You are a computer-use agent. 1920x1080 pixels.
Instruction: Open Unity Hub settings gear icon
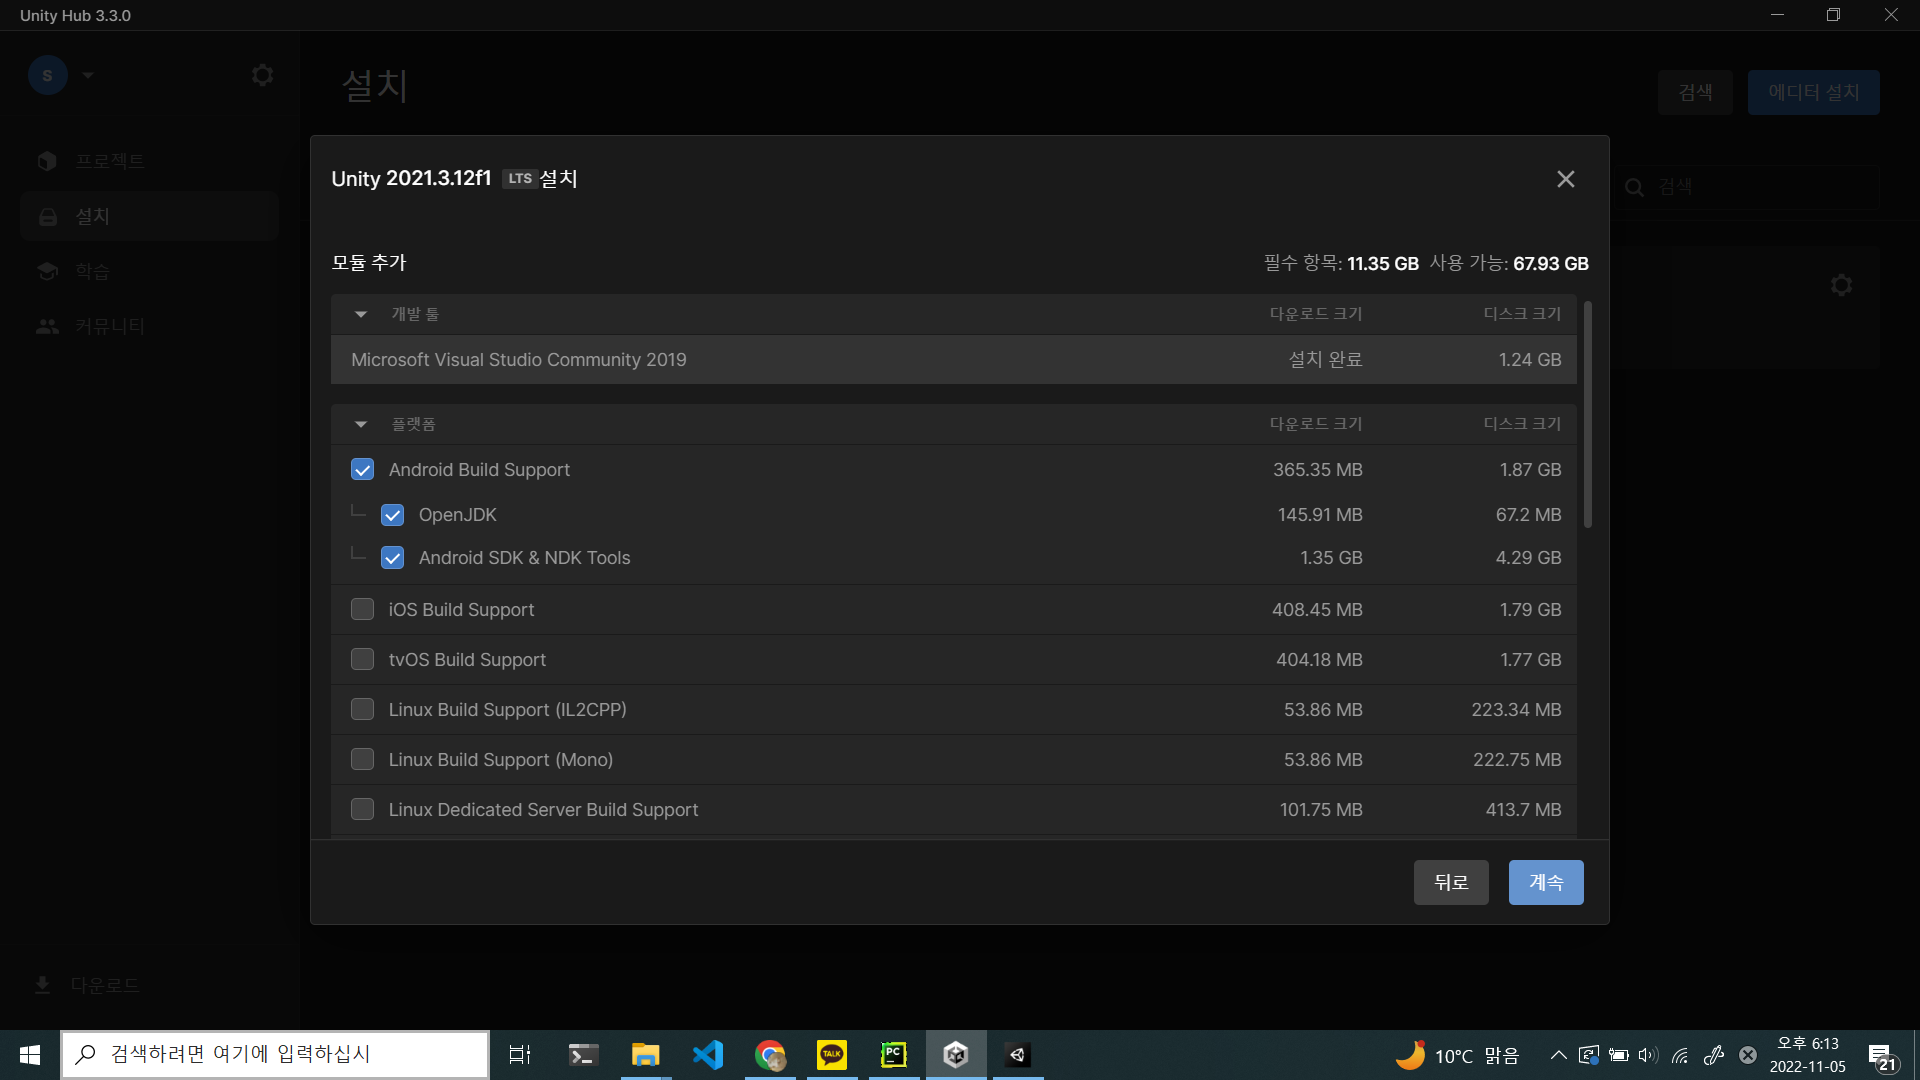262,75
